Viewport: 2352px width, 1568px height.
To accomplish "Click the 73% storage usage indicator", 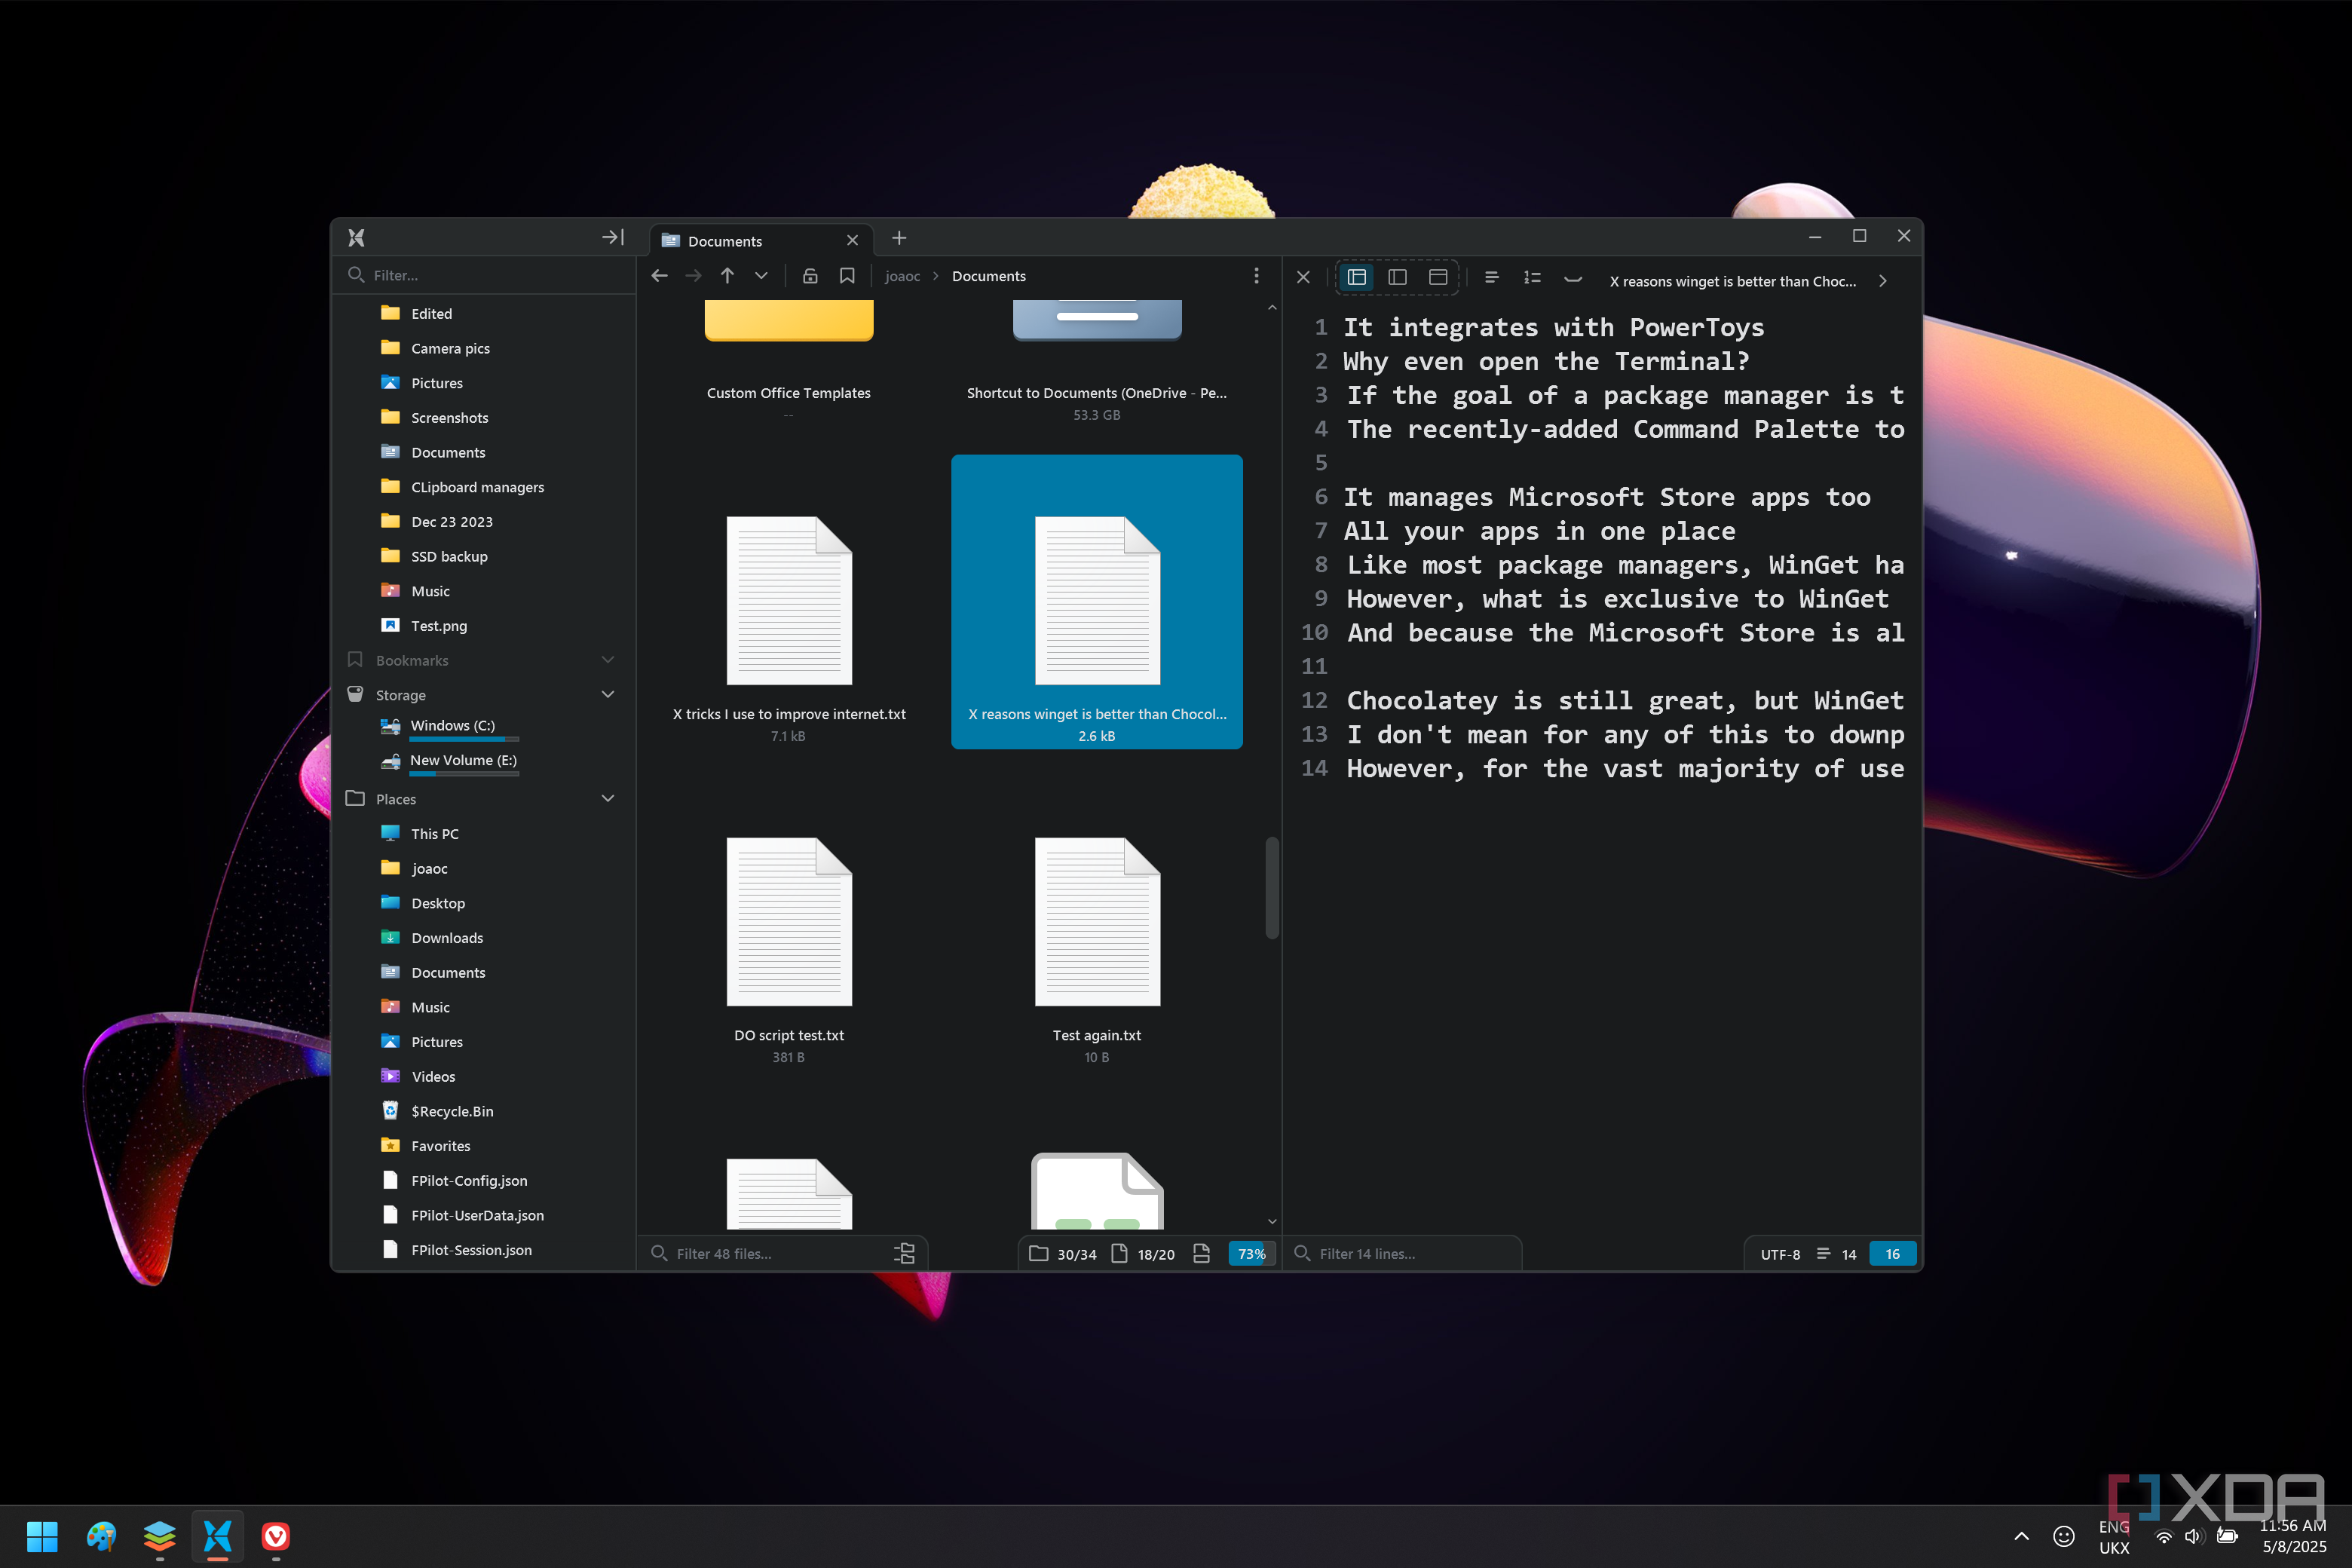I will [1251, 1254].
